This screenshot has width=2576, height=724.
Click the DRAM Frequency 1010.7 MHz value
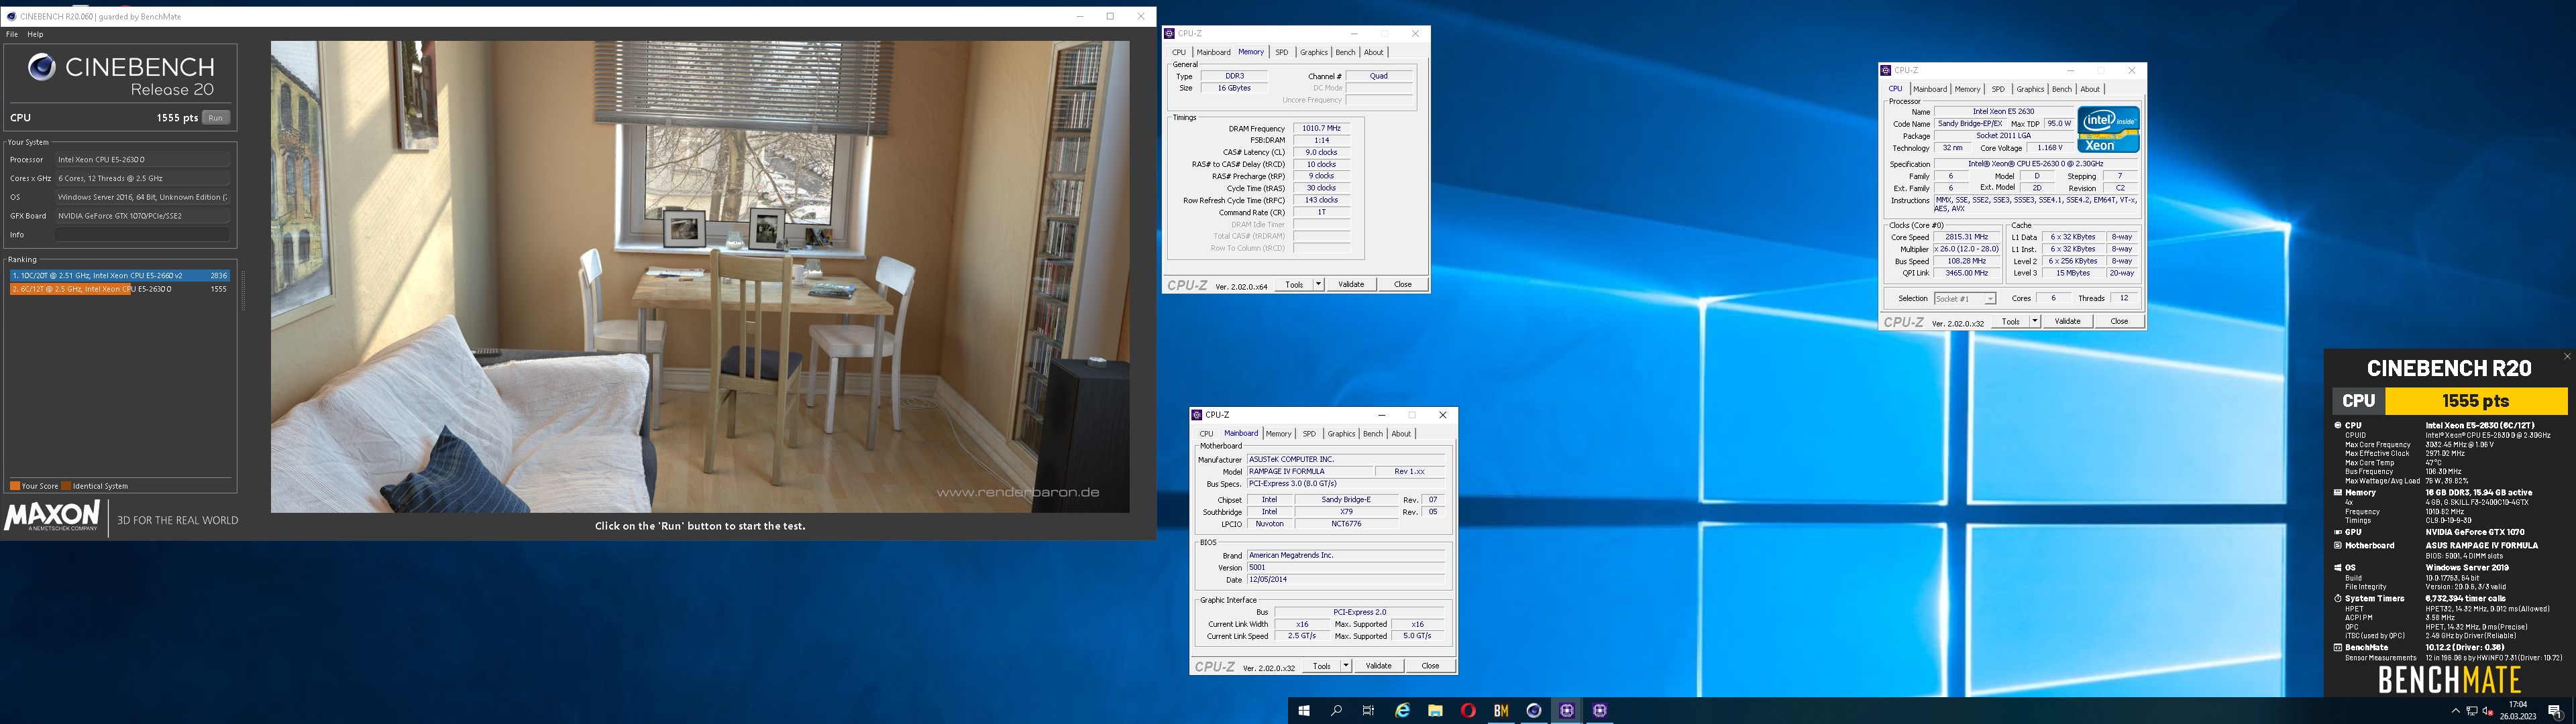coord(1322,129)
